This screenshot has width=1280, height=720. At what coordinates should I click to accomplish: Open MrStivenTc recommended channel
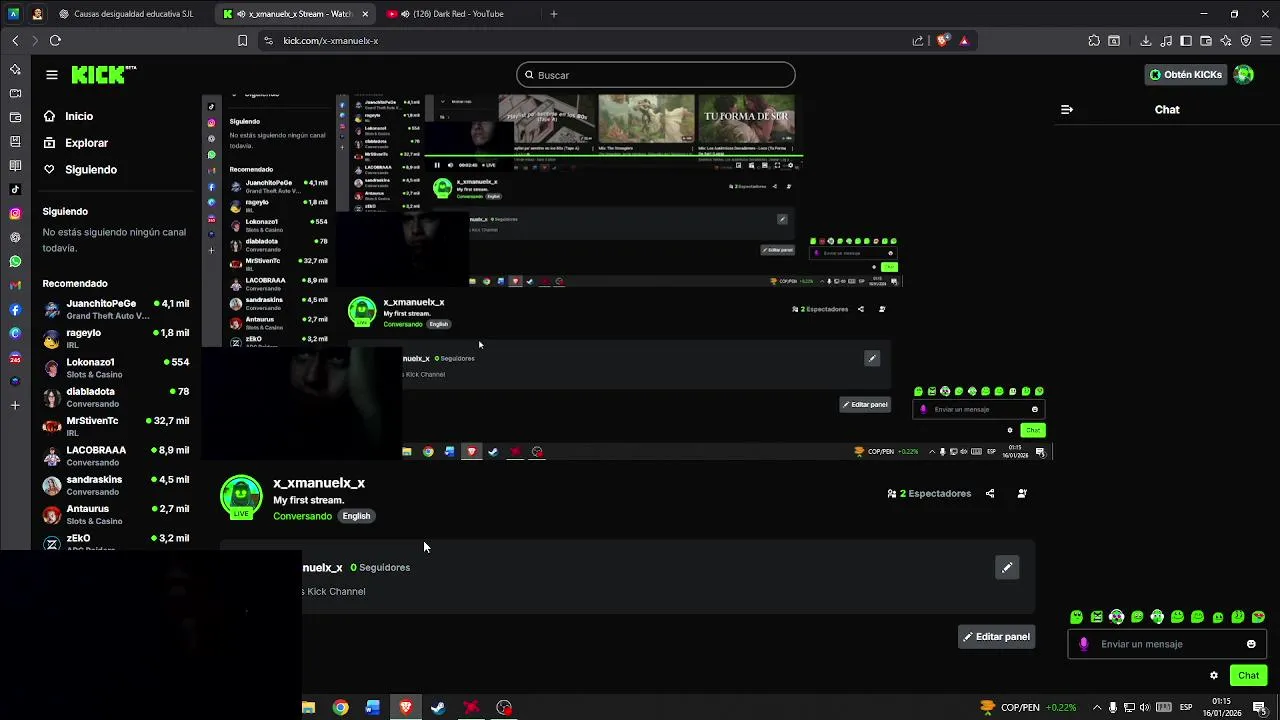pyautogui.click(x=116, y=426)
